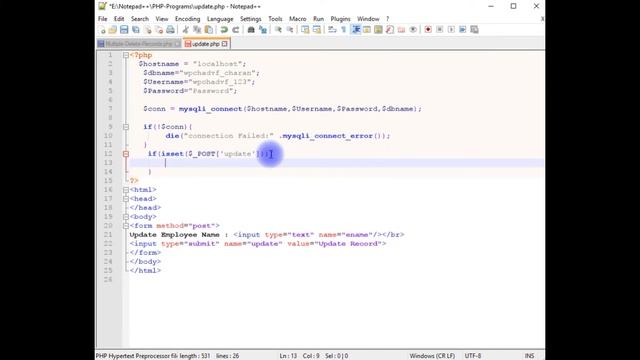Open the View menu

tap(162, 19)
